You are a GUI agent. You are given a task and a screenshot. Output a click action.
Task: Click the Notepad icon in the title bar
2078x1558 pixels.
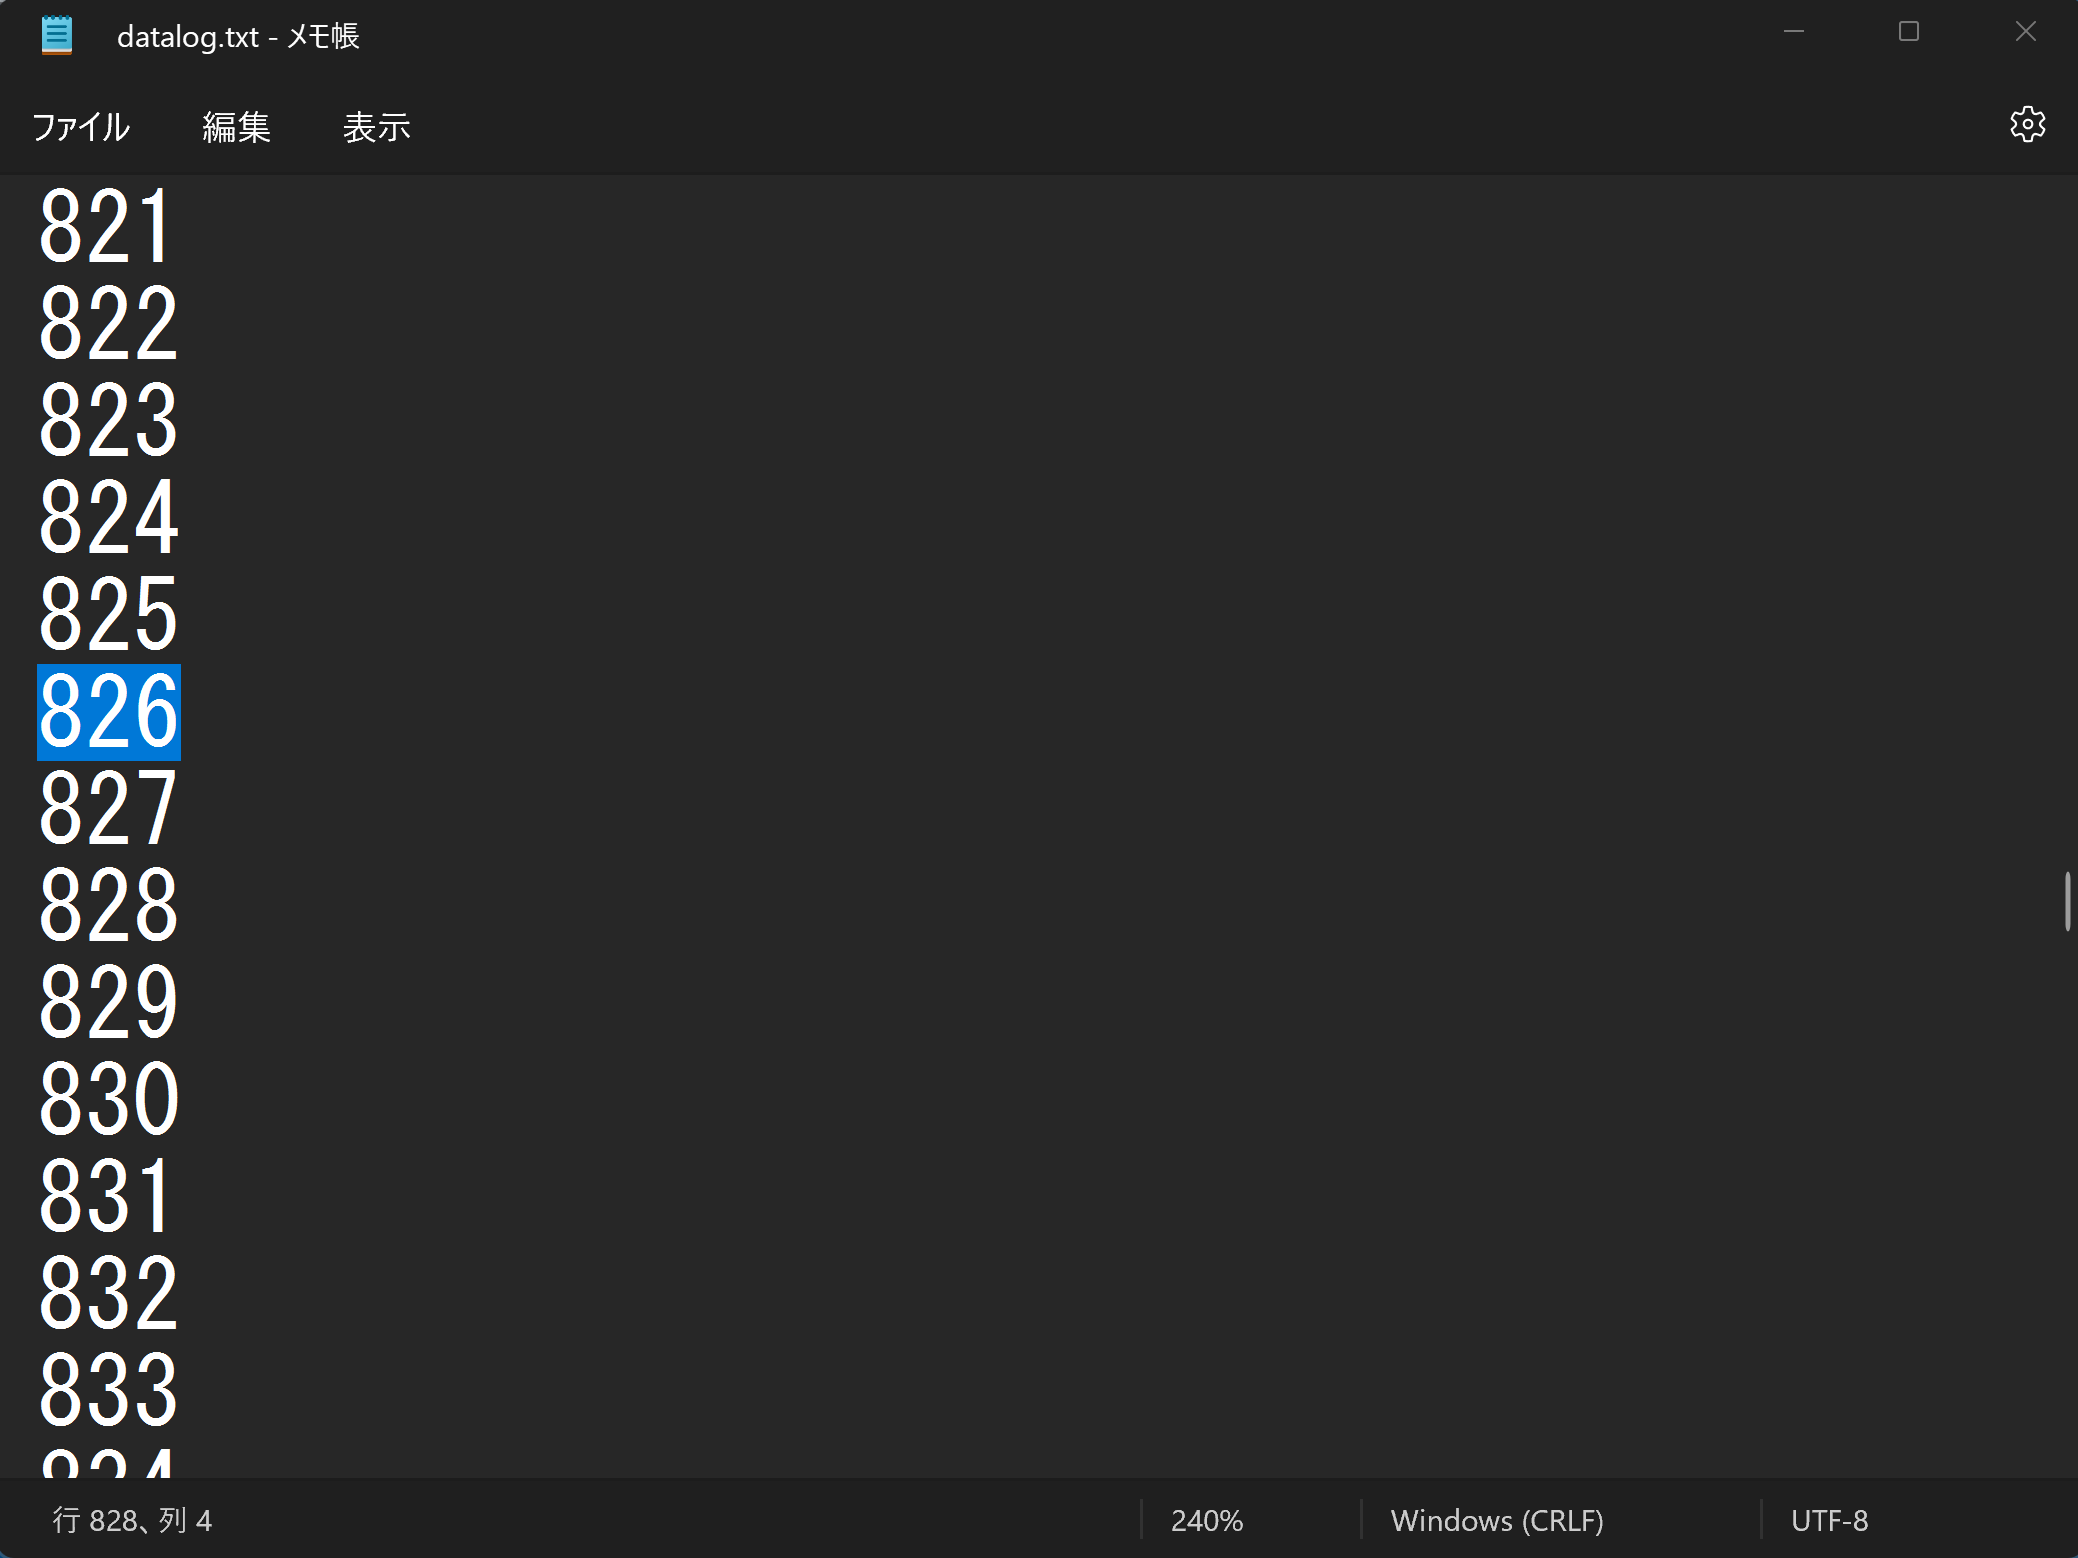(57, 33)
